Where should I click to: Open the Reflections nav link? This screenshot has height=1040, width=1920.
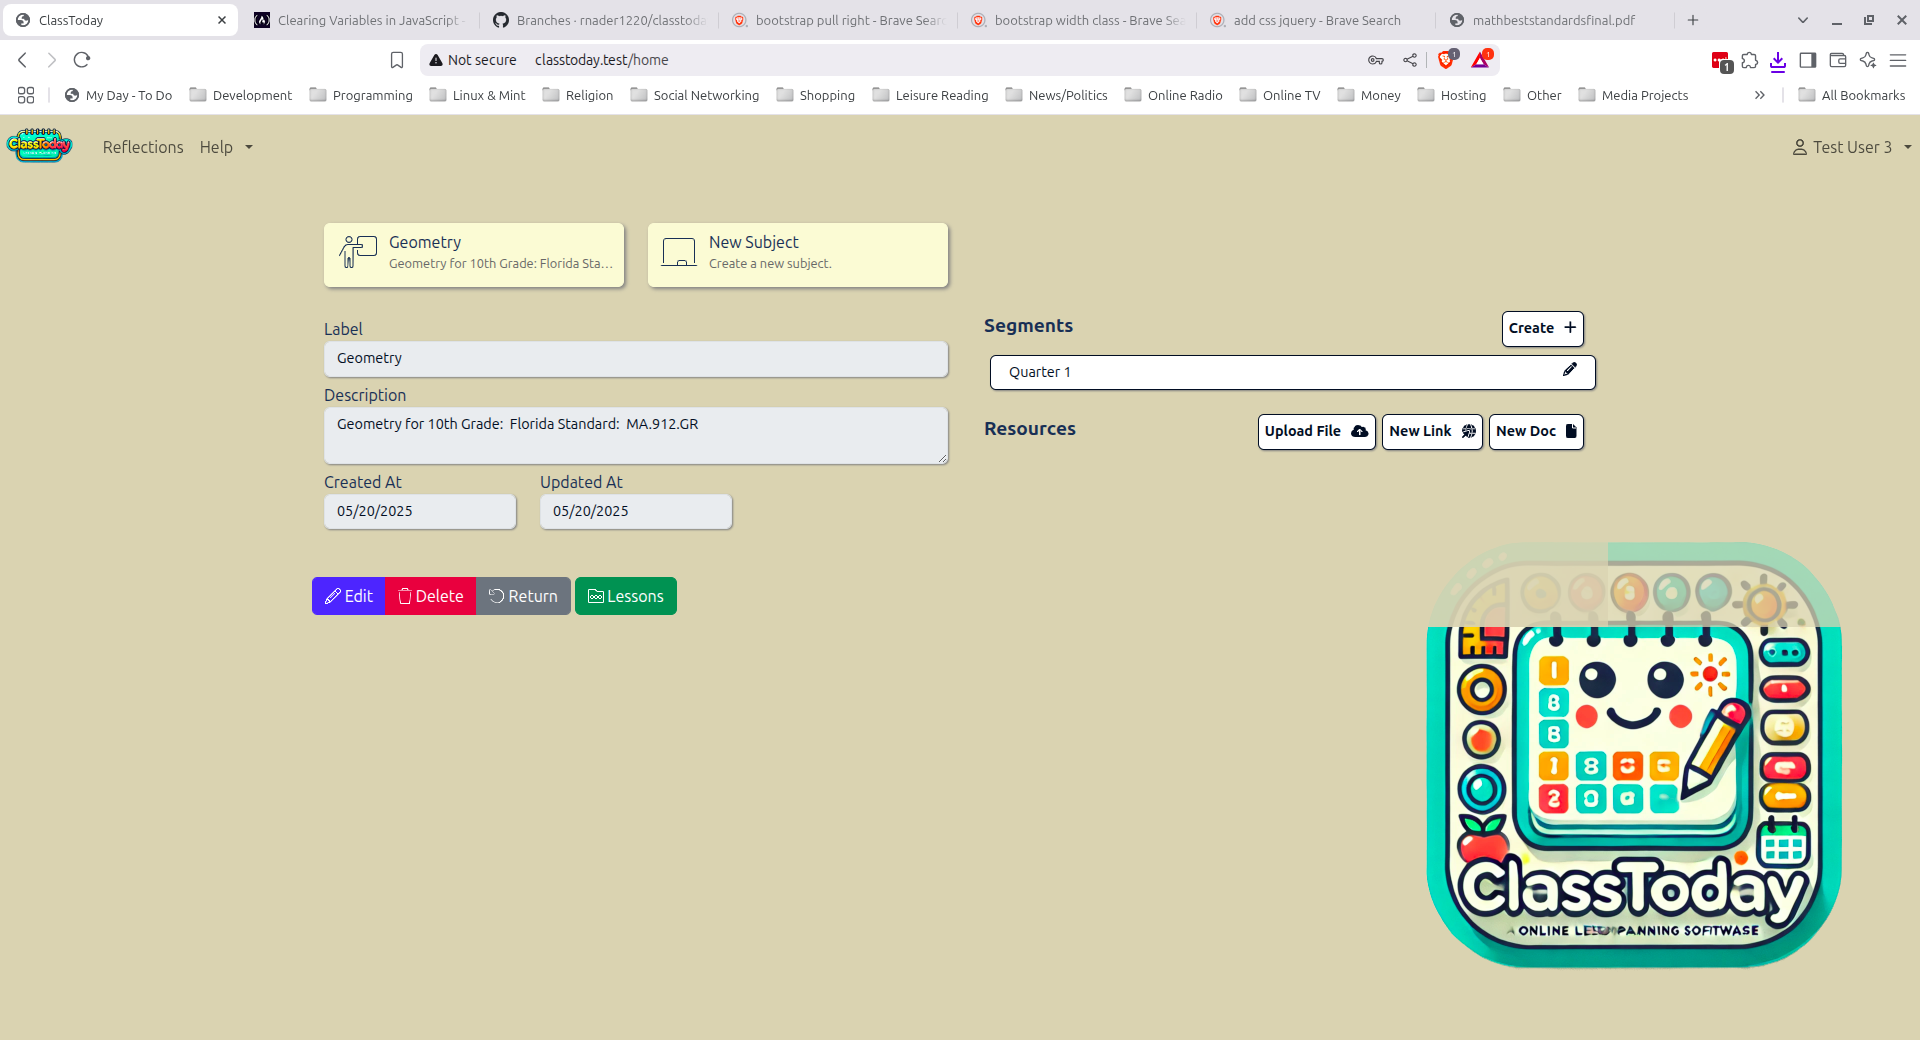pos(143,147)
